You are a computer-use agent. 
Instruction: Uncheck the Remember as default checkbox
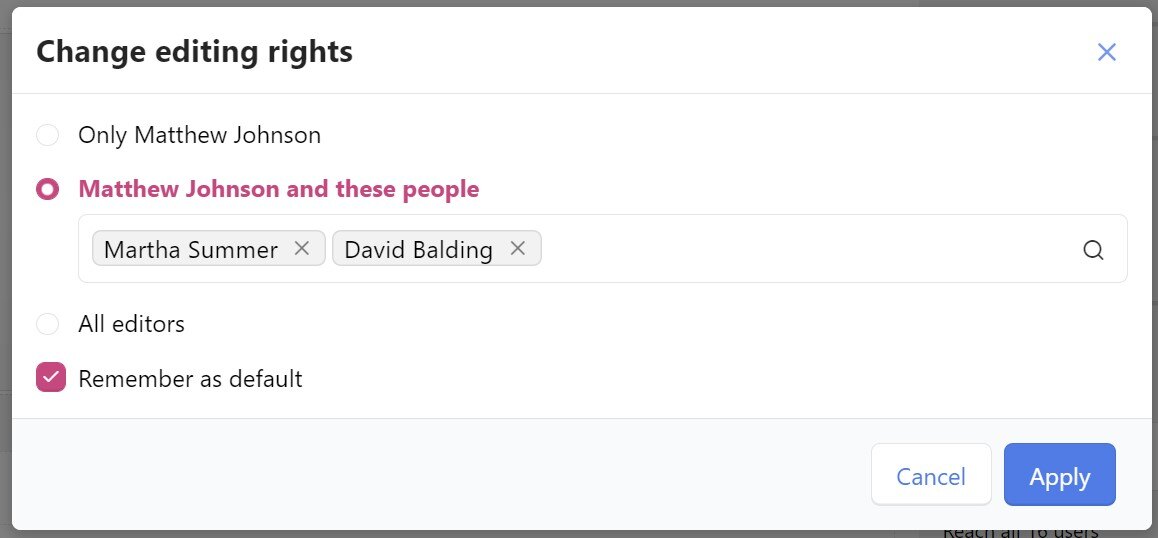point(51,378)
